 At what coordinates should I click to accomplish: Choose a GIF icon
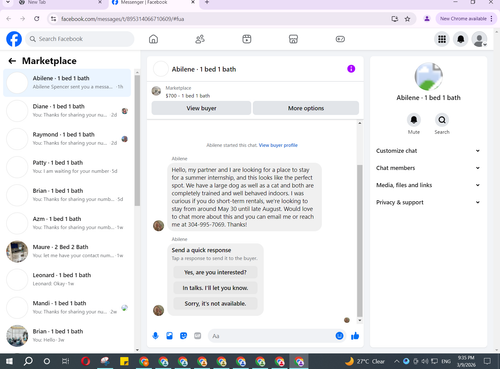198,336
